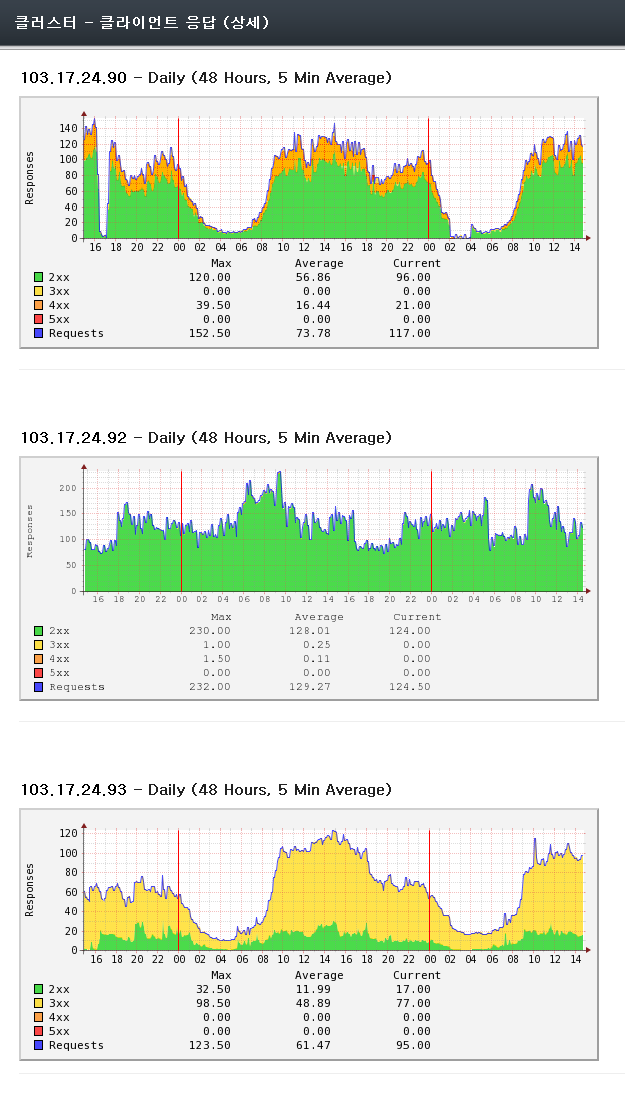The height and width of the screenshot is (1104, 625).
Task: Click 3xx Average value 48.89 for 103.17.24.93
Action: pyautogui.click(x=313, y=1003)
